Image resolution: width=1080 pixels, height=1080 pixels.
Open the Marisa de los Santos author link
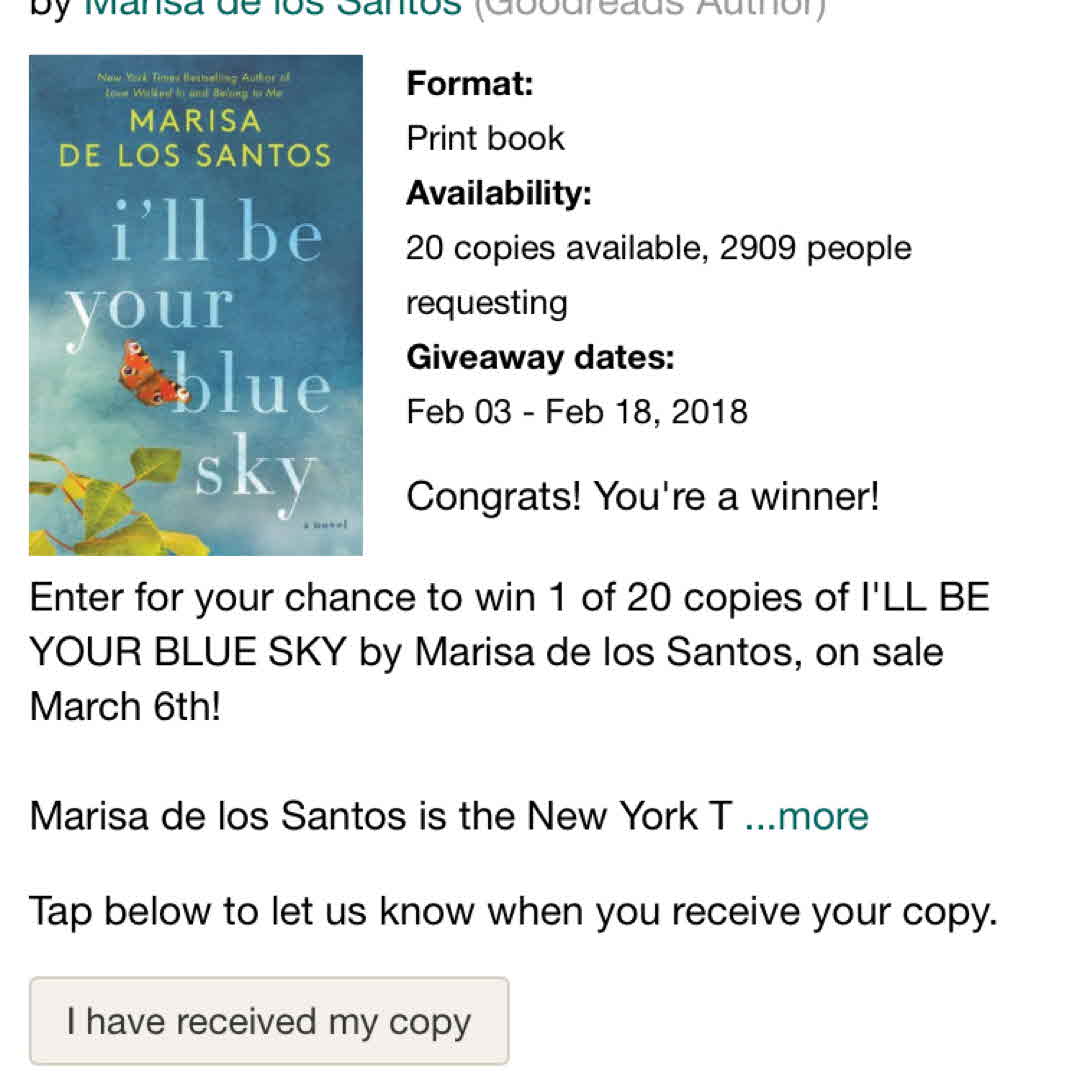(x=272, y=8)
